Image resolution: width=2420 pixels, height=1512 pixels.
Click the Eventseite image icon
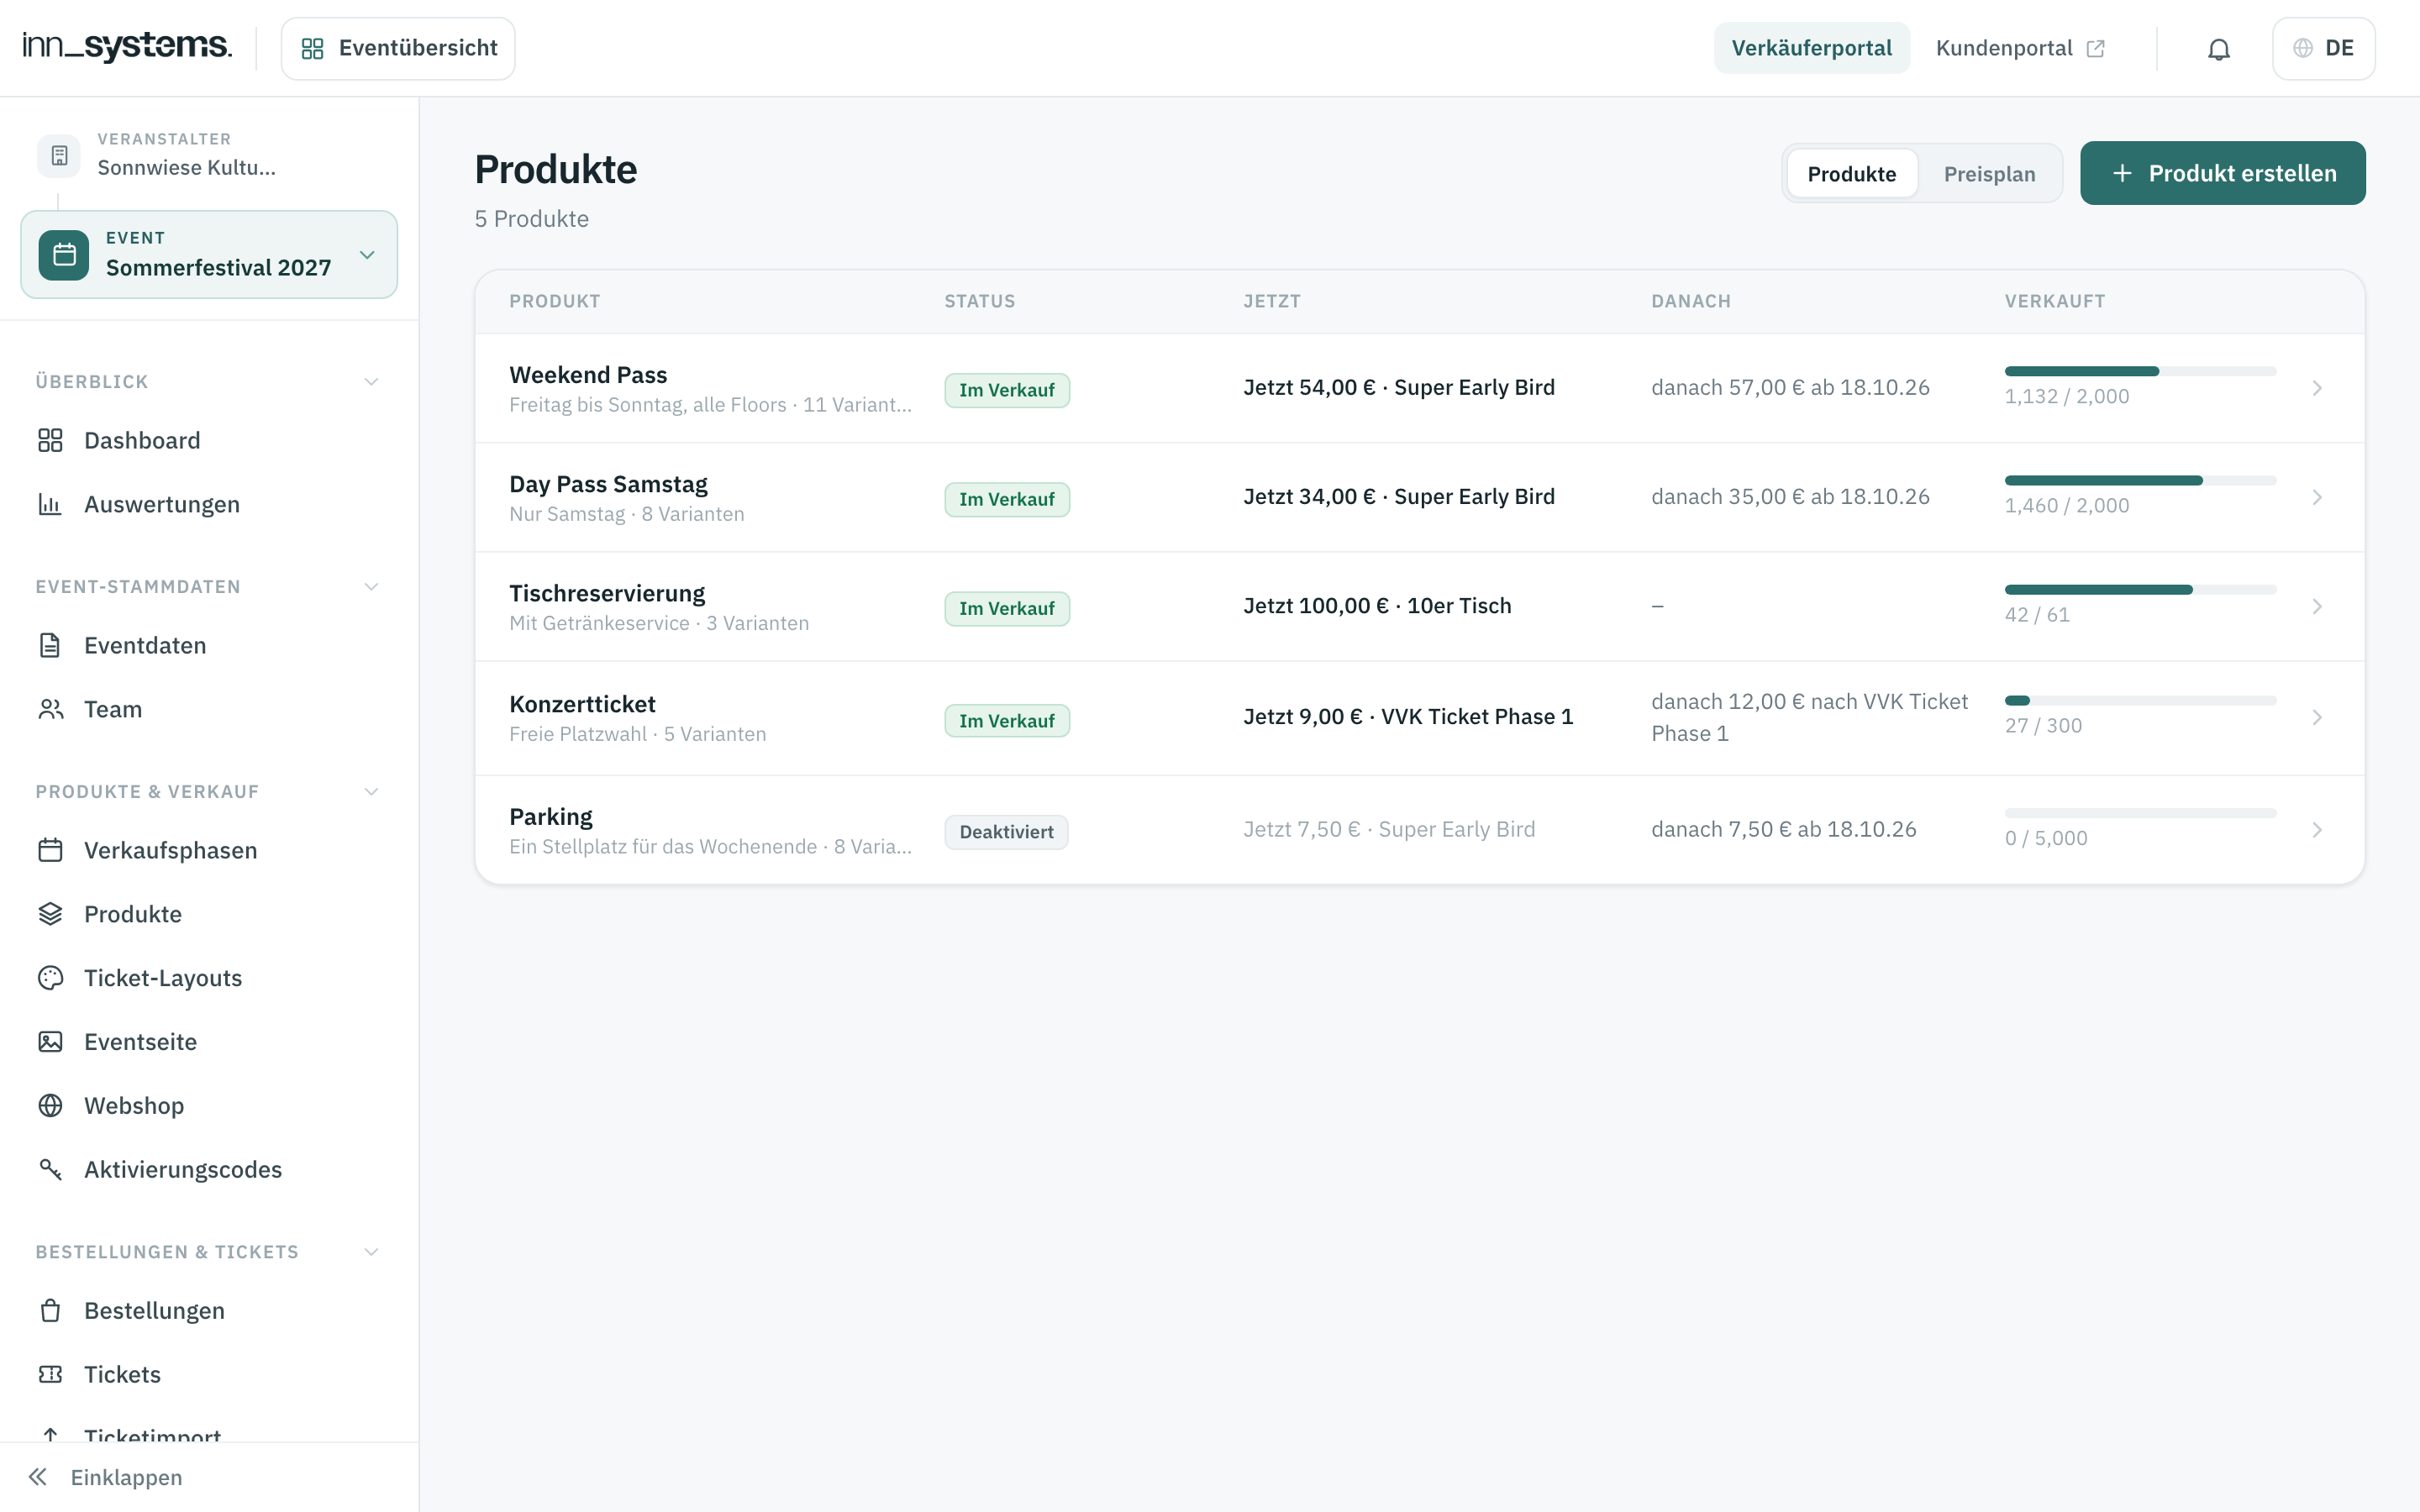(x=50, y=1042)
